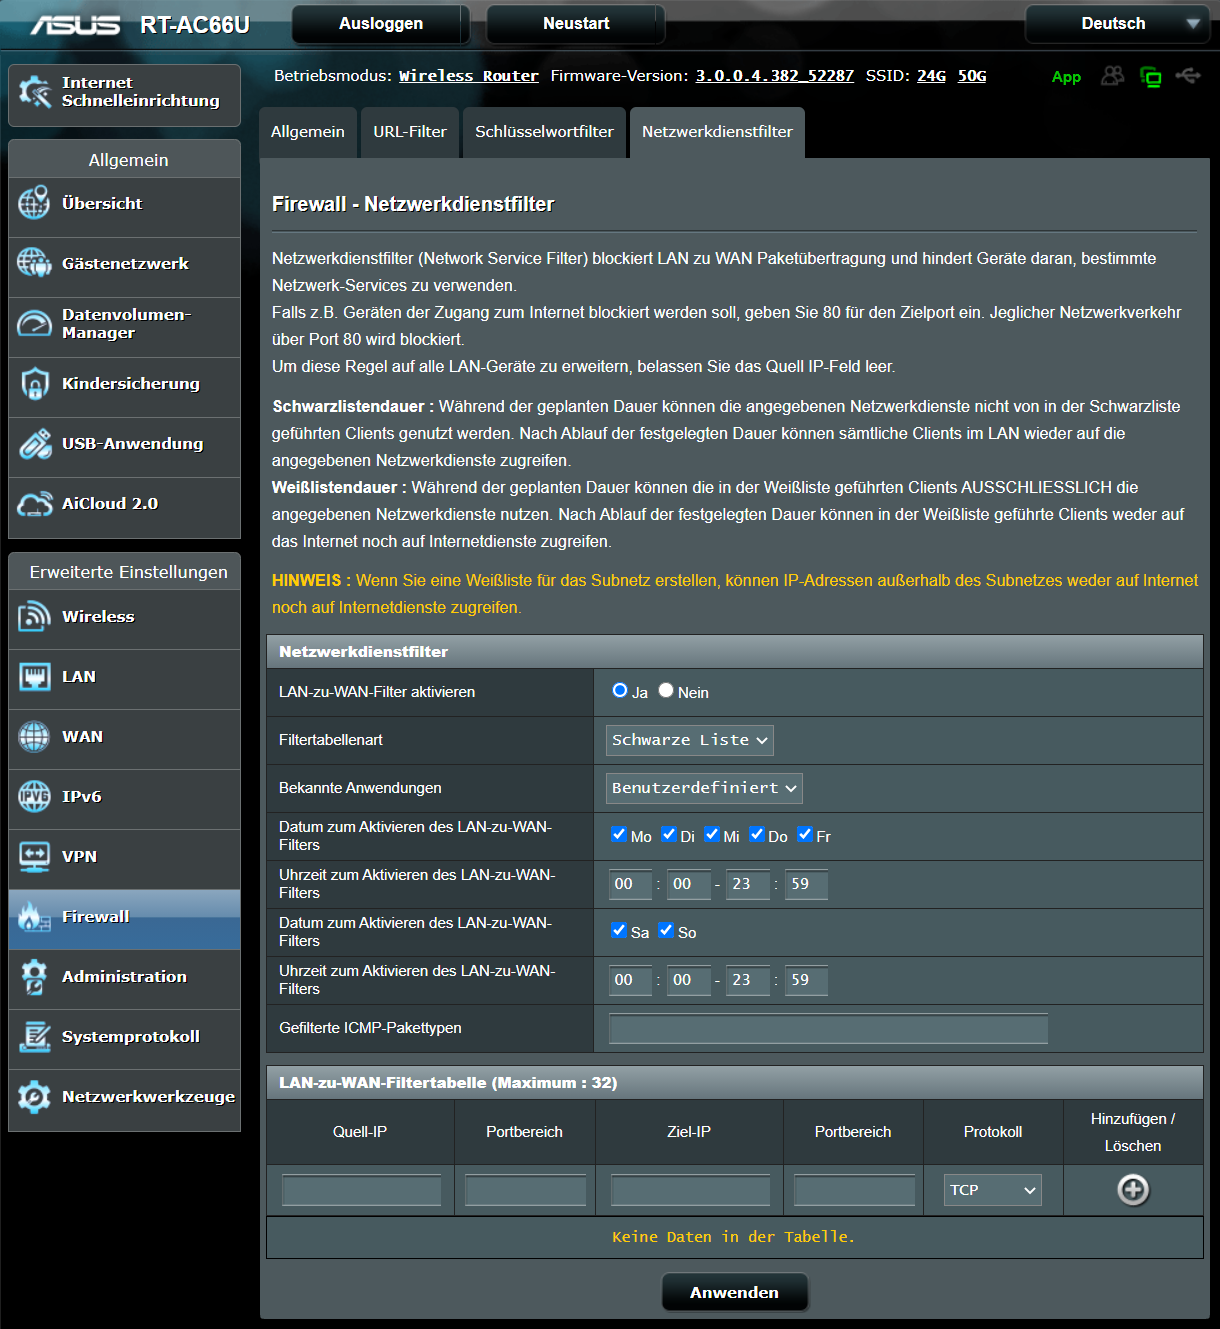1220x1329 pixels.
Task: Switch to the Schlüsselwortfilter tab
Action: point(544,132)
